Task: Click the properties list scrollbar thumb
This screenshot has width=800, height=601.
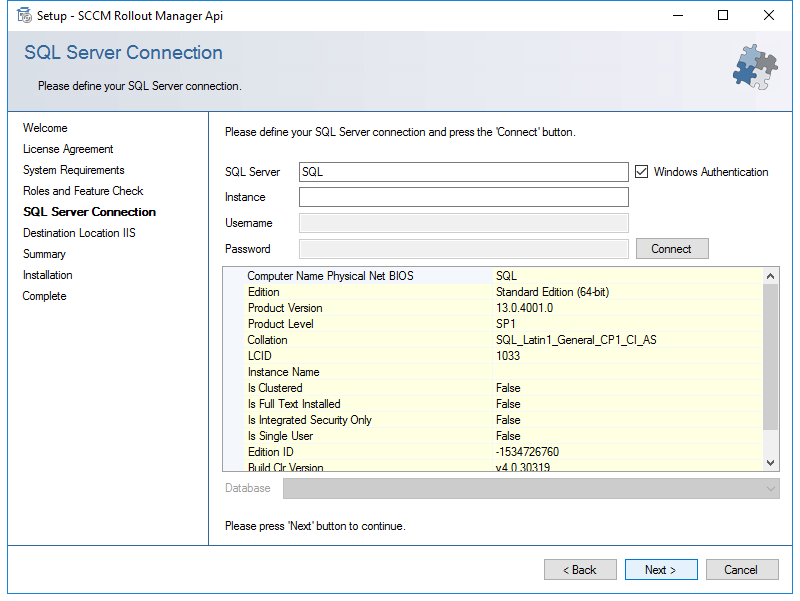Action: click(770, 357)
